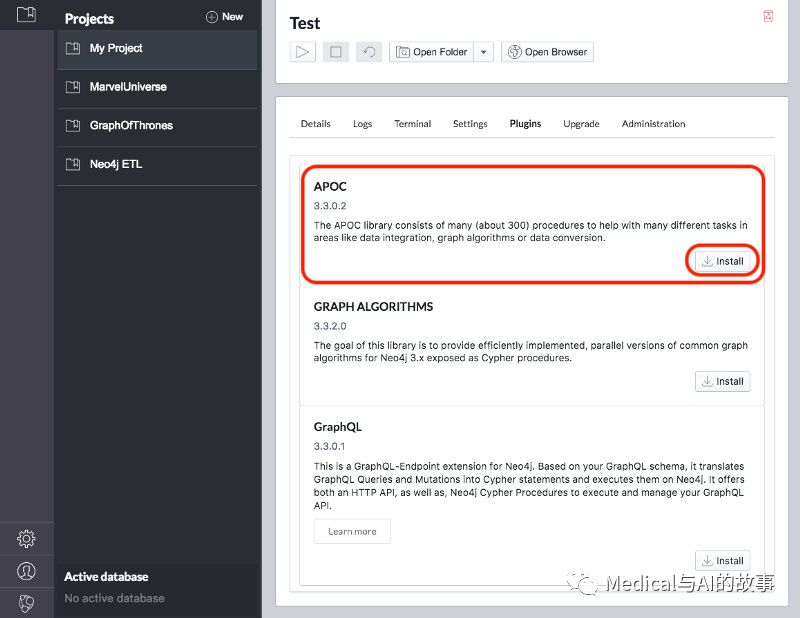The width and height of the screenshot is (800, 618).
Task: Click GraphQL version 3.3.0.1
Action: (330, 447)
